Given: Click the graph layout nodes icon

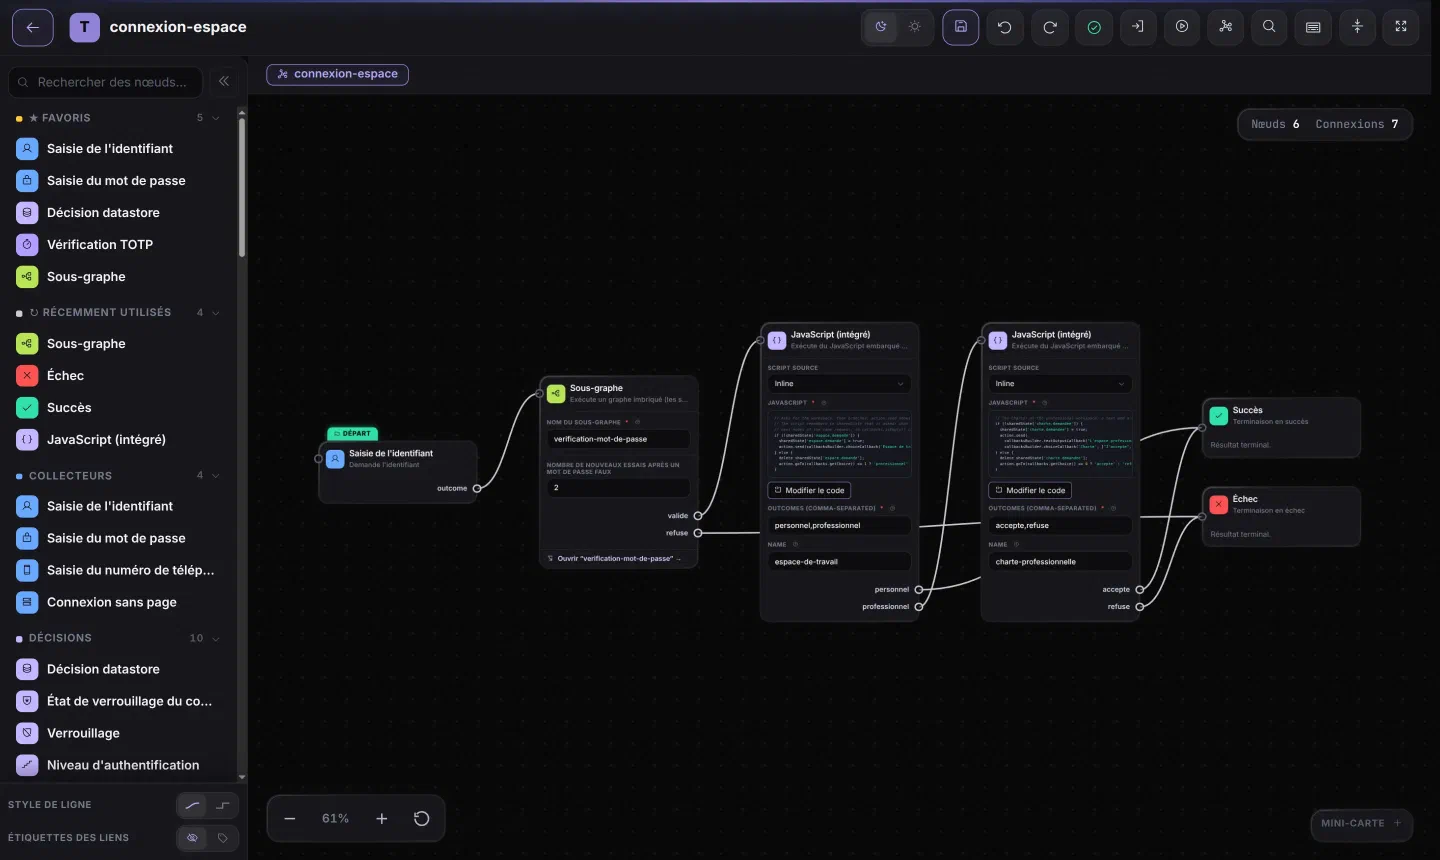Looking at the screenshot, I should point(1226,27).
